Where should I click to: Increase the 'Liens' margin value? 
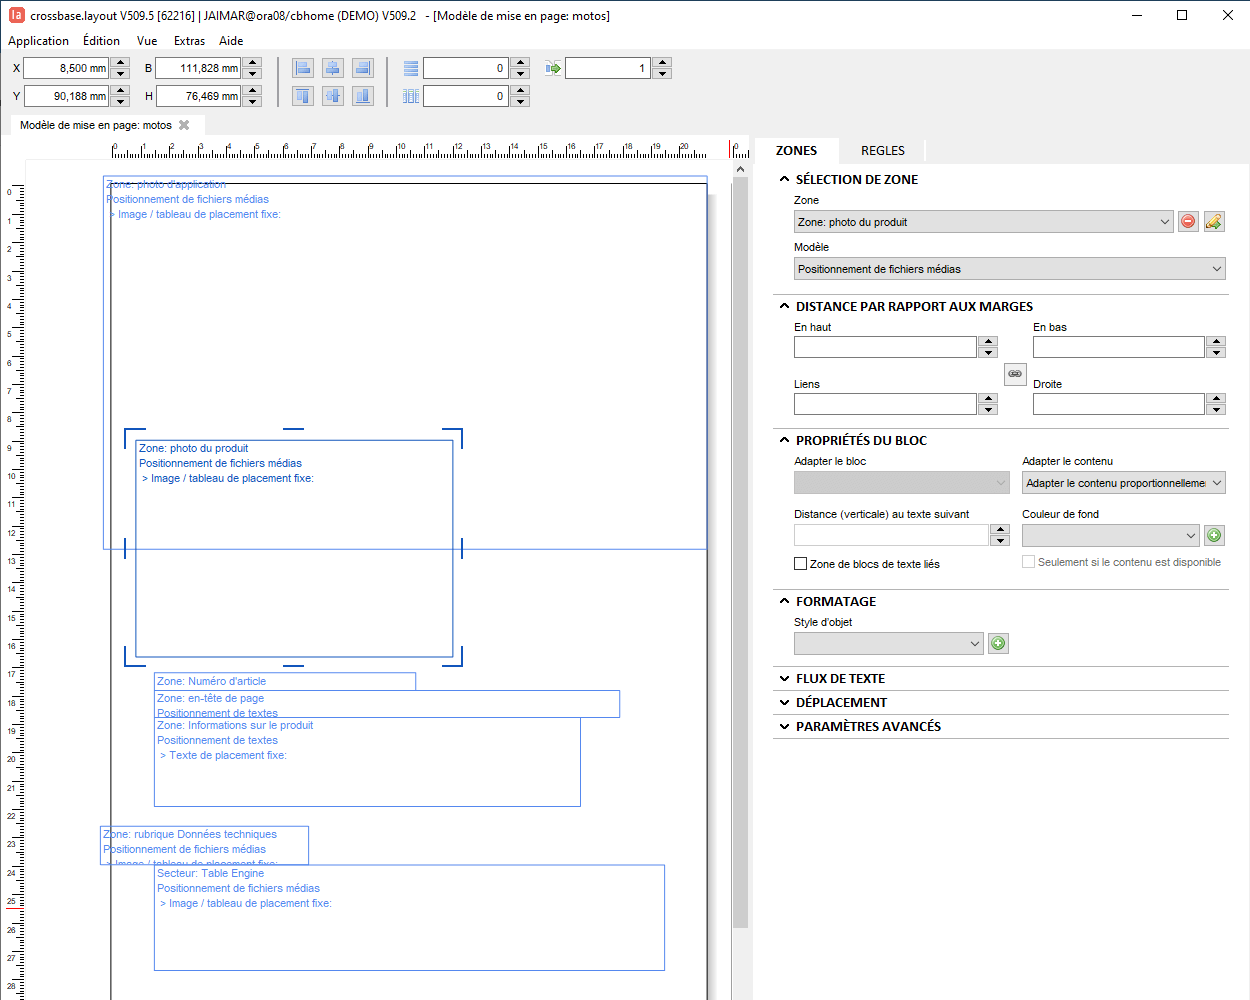(989, 399)
